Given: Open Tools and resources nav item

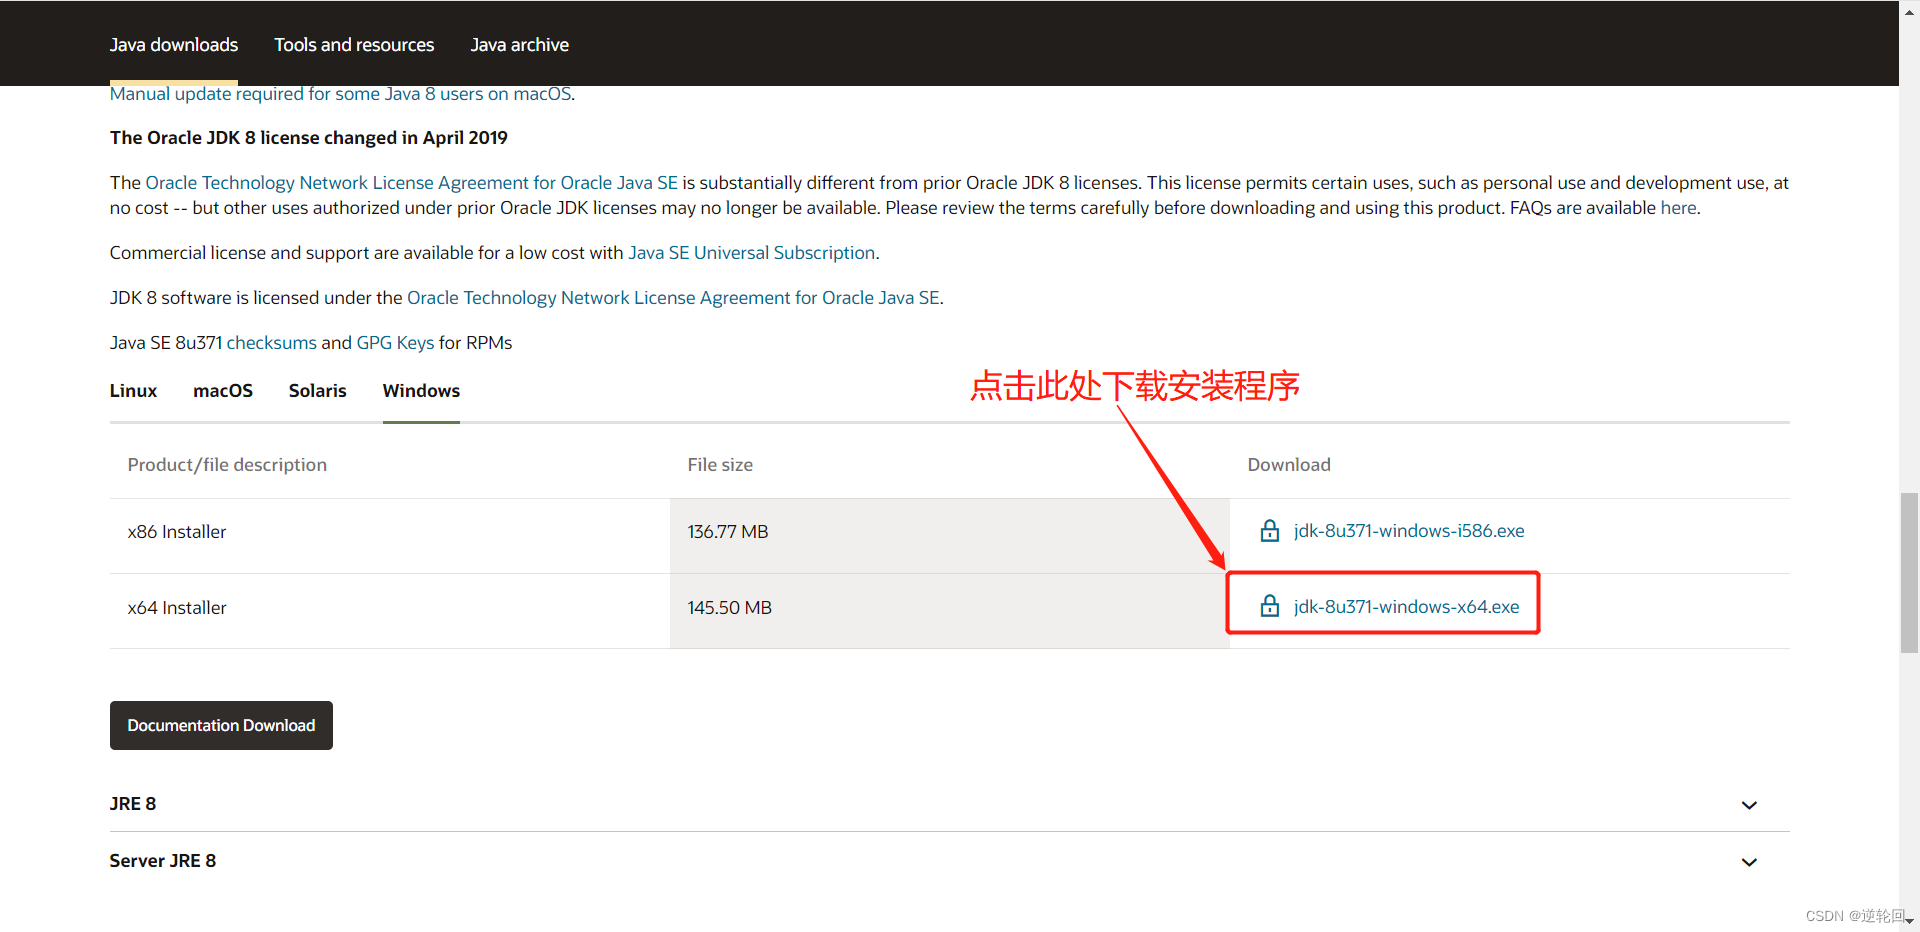Looking at the screenshot, I should coord(354,45).
